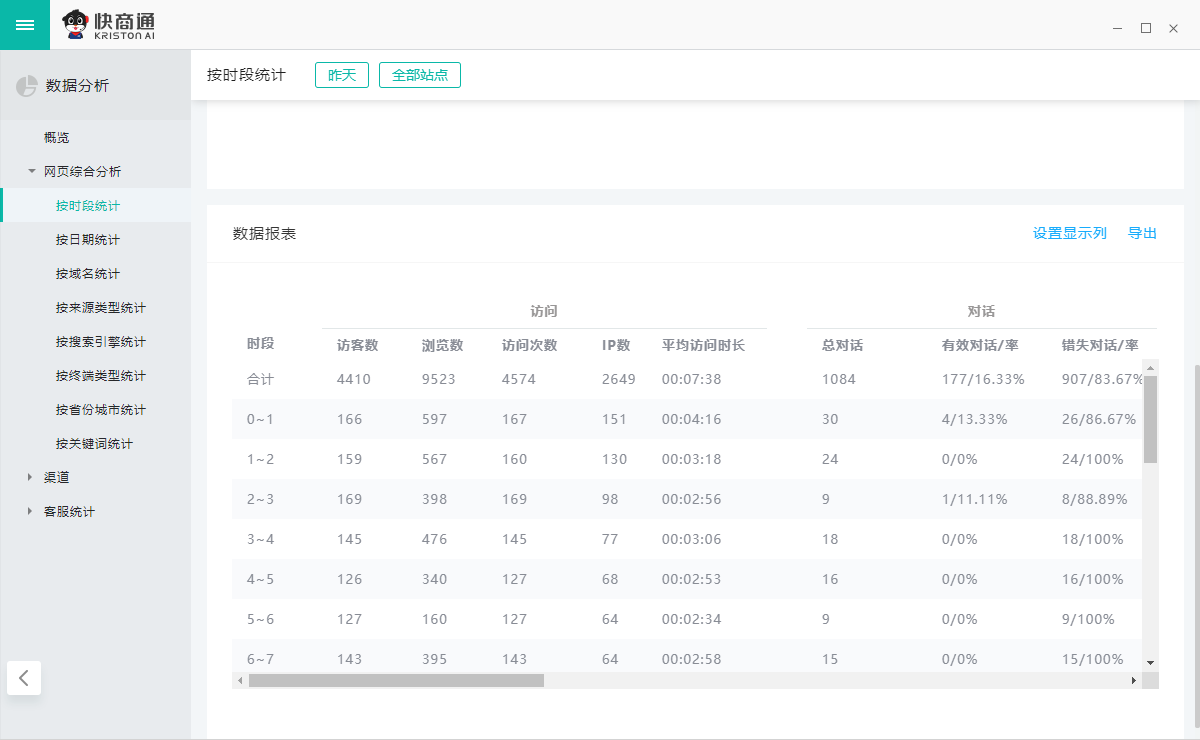Click the vertical table scrollbar thumb
The image size is (1200, 740).
(1150, 419)
